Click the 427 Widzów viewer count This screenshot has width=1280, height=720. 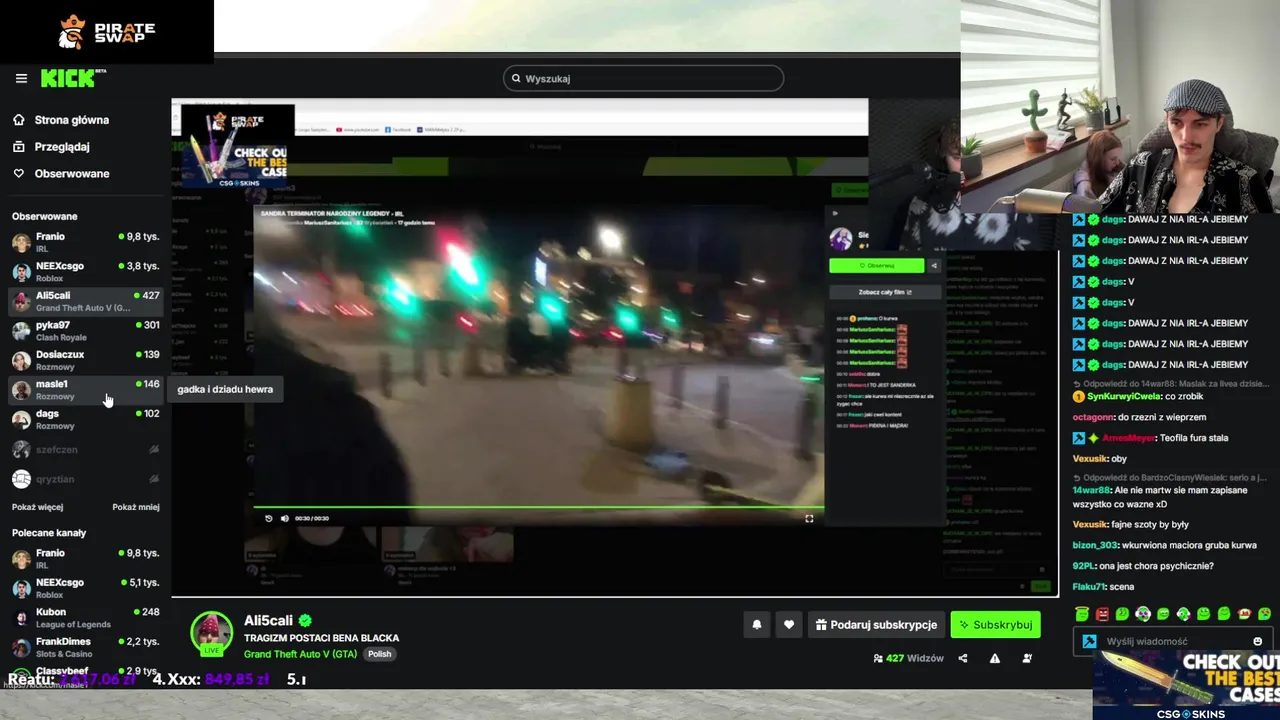[x=908, y=658]
